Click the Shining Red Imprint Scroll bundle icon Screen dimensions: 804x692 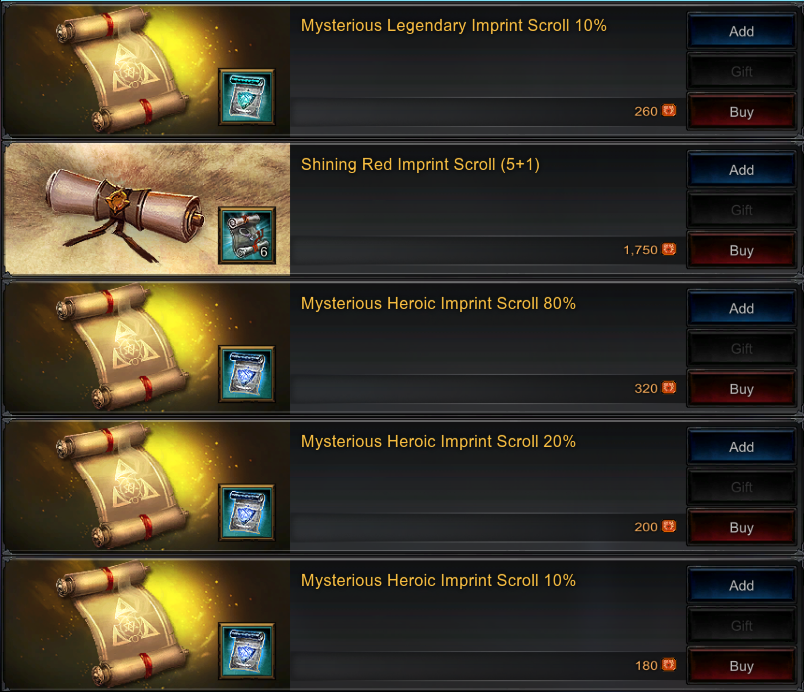247,235
